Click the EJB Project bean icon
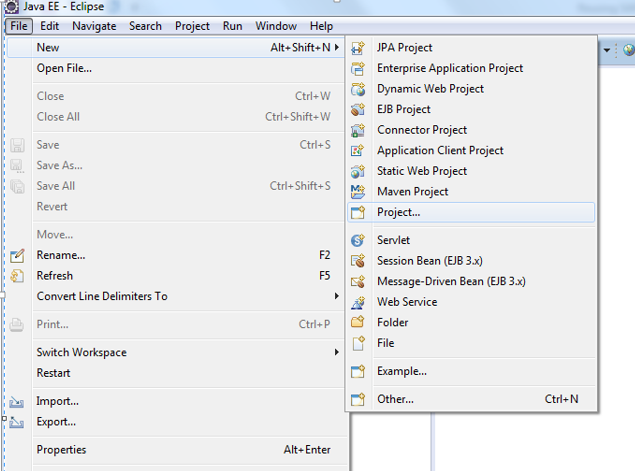635x471 pixels. [358, 109]
